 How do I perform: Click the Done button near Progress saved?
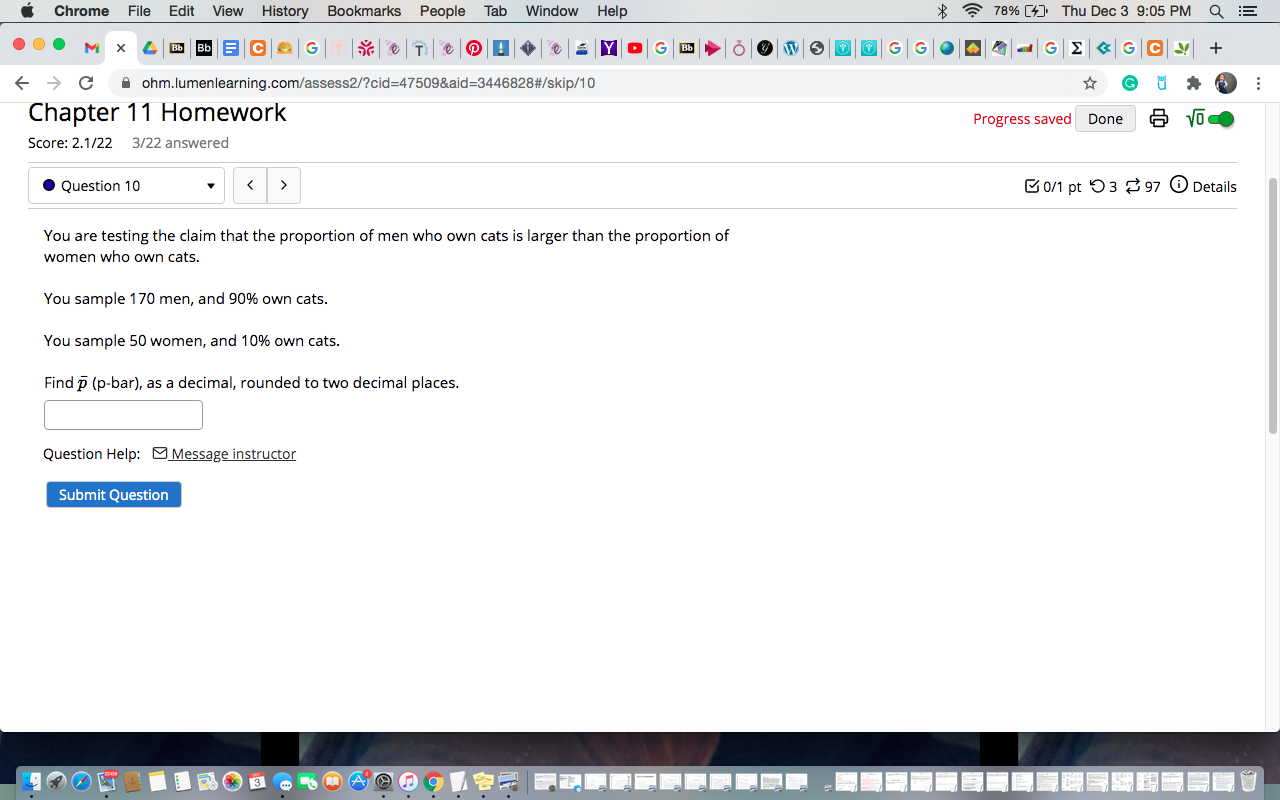coord(1104,118)
